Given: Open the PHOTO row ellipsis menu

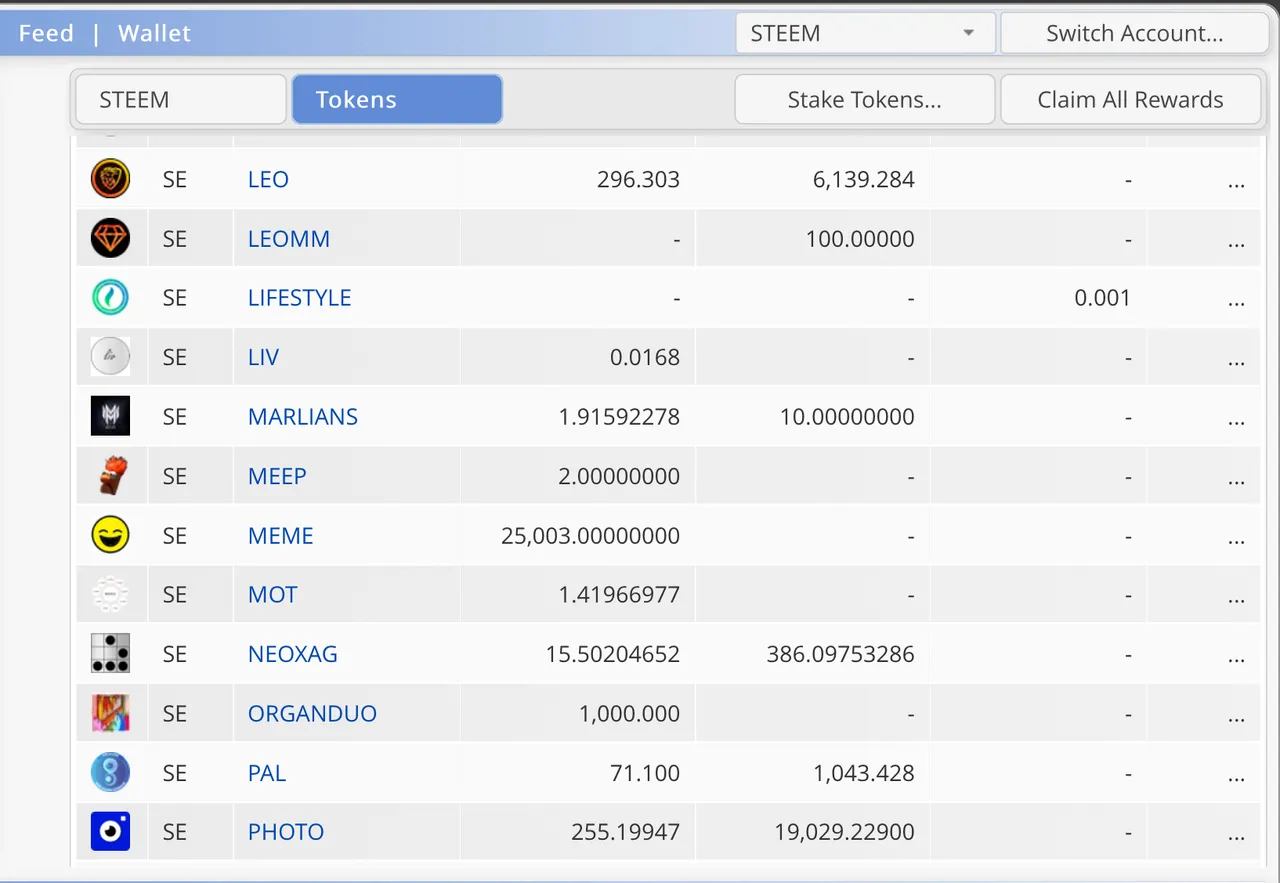Looking at the screenshot, I should (x=1236, y=835).
